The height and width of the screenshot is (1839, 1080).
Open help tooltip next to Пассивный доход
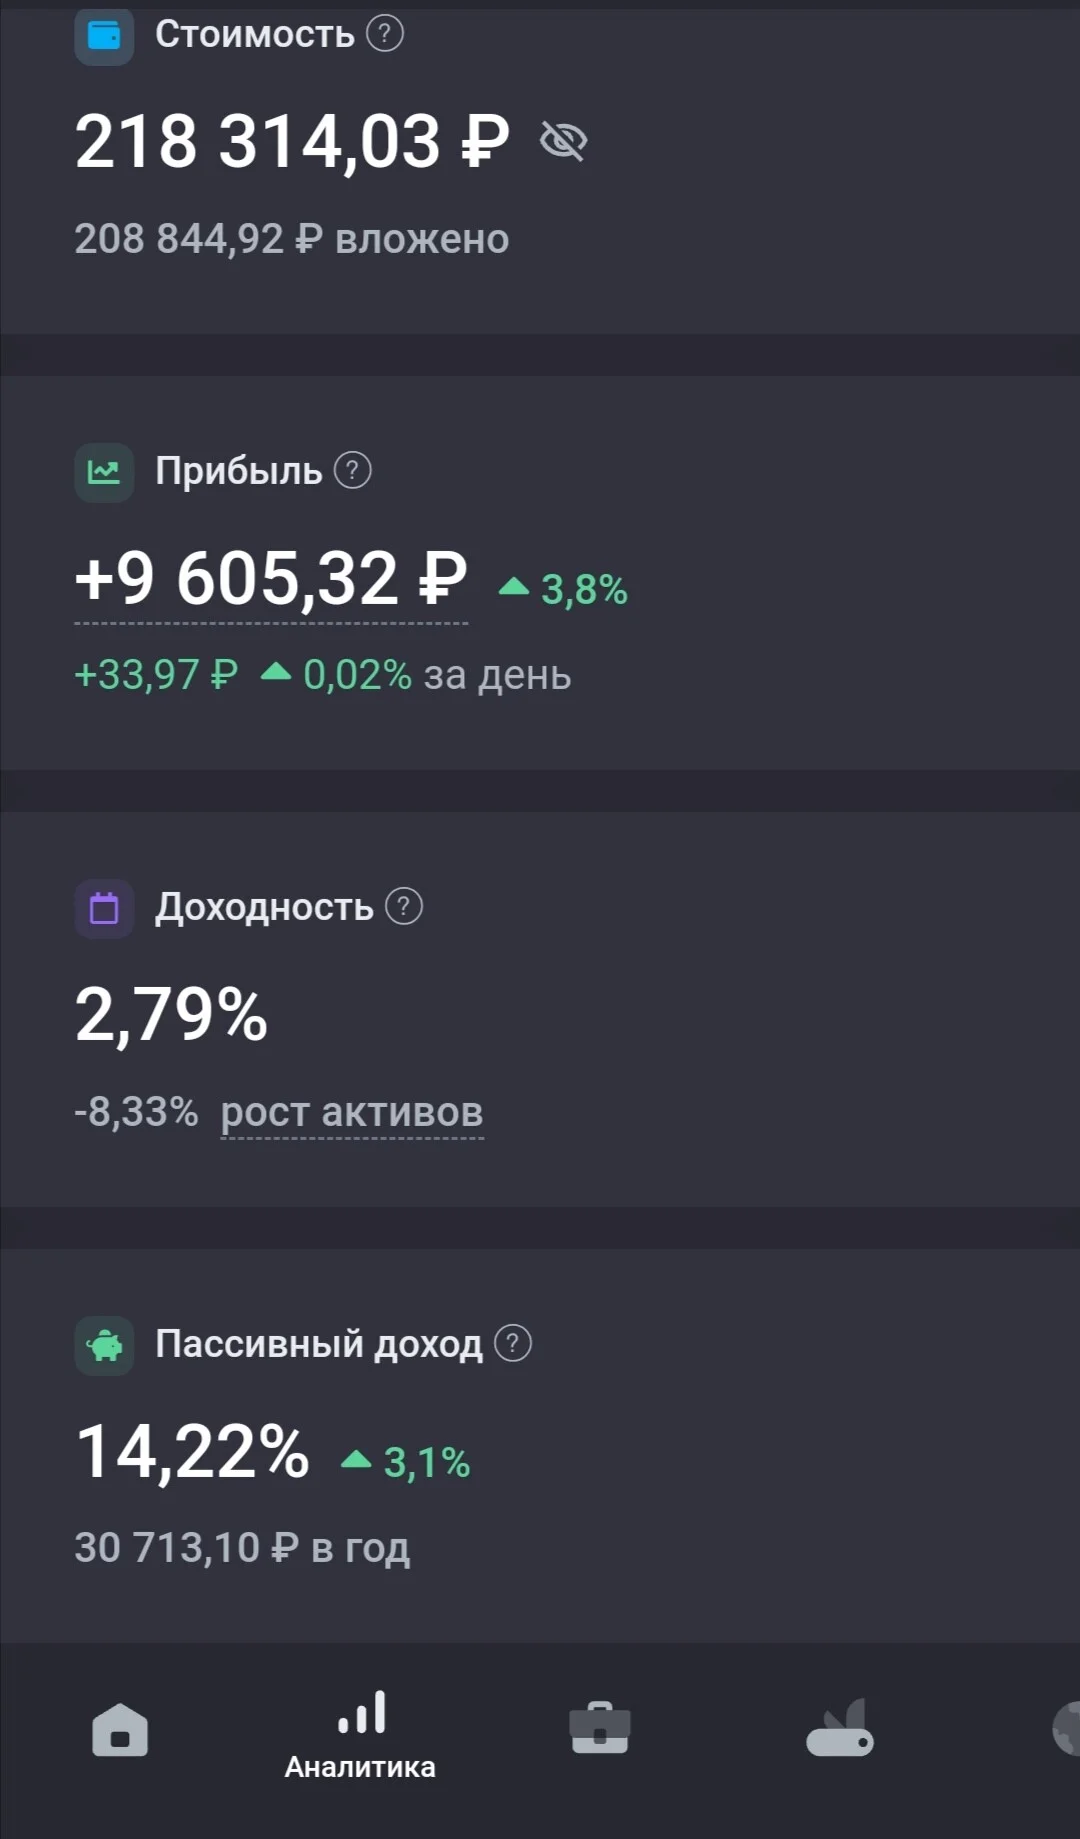click(x=513, y=1343)
